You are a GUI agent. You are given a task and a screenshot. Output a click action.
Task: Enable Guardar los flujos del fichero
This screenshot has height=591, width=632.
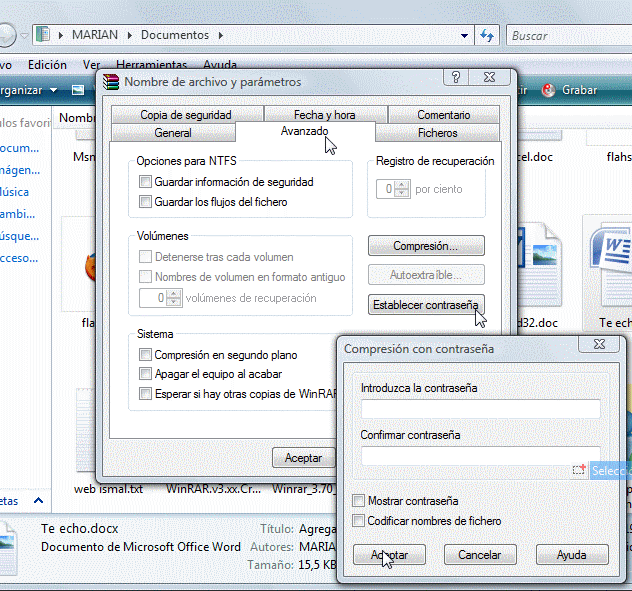[x=145, y=202]
